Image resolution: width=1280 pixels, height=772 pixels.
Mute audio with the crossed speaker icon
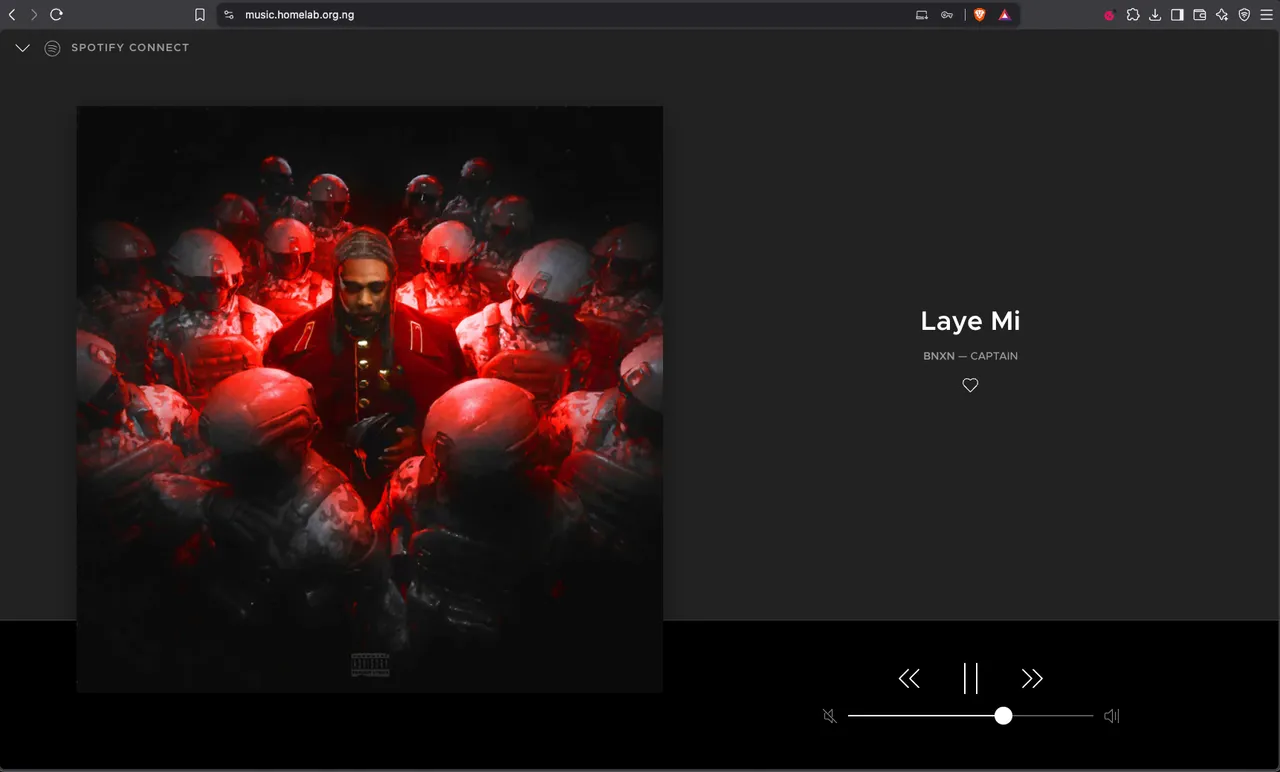coord(830,716)
